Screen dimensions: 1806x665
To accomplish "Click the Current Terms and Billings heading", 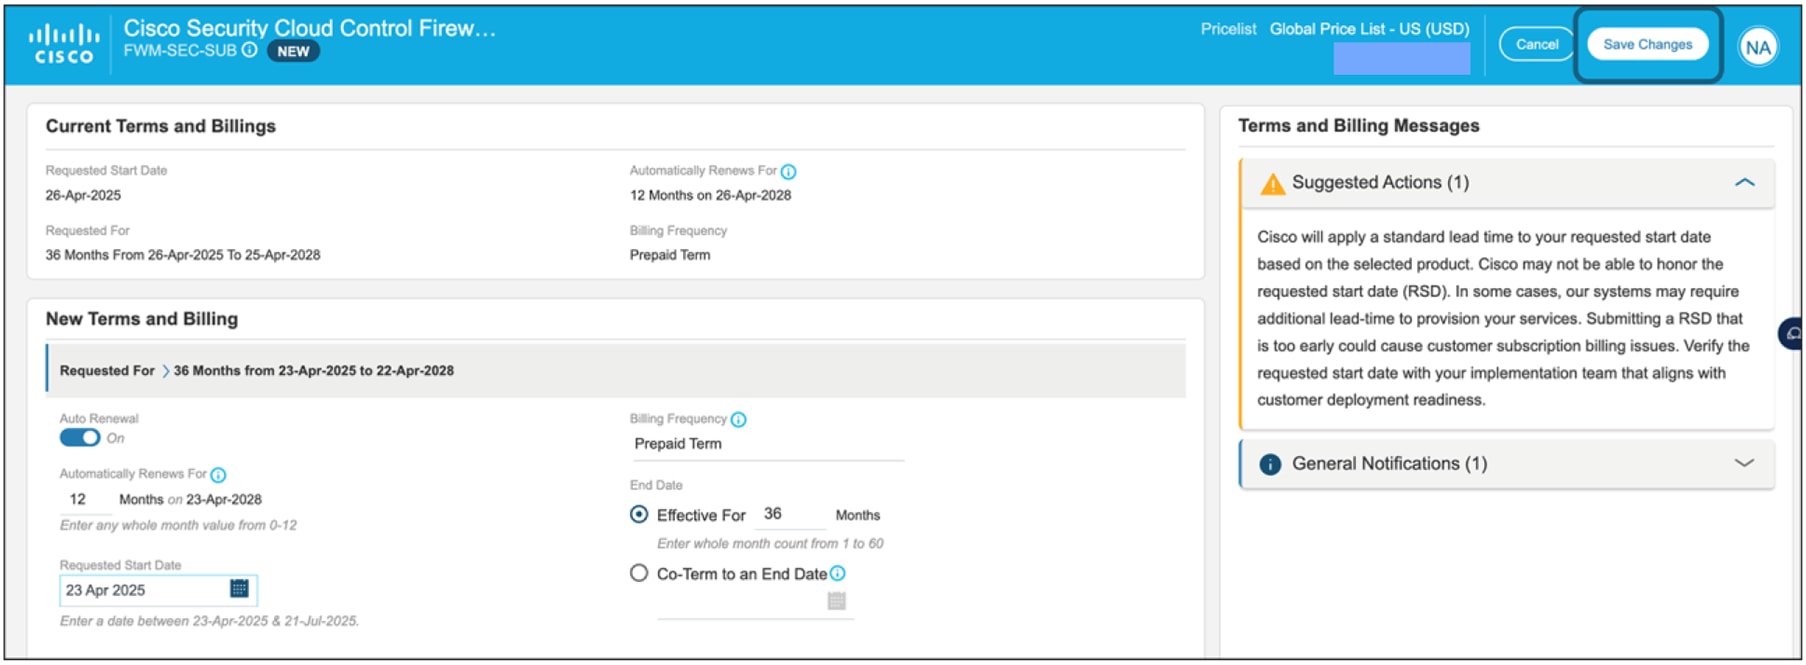I will (161, 126).
